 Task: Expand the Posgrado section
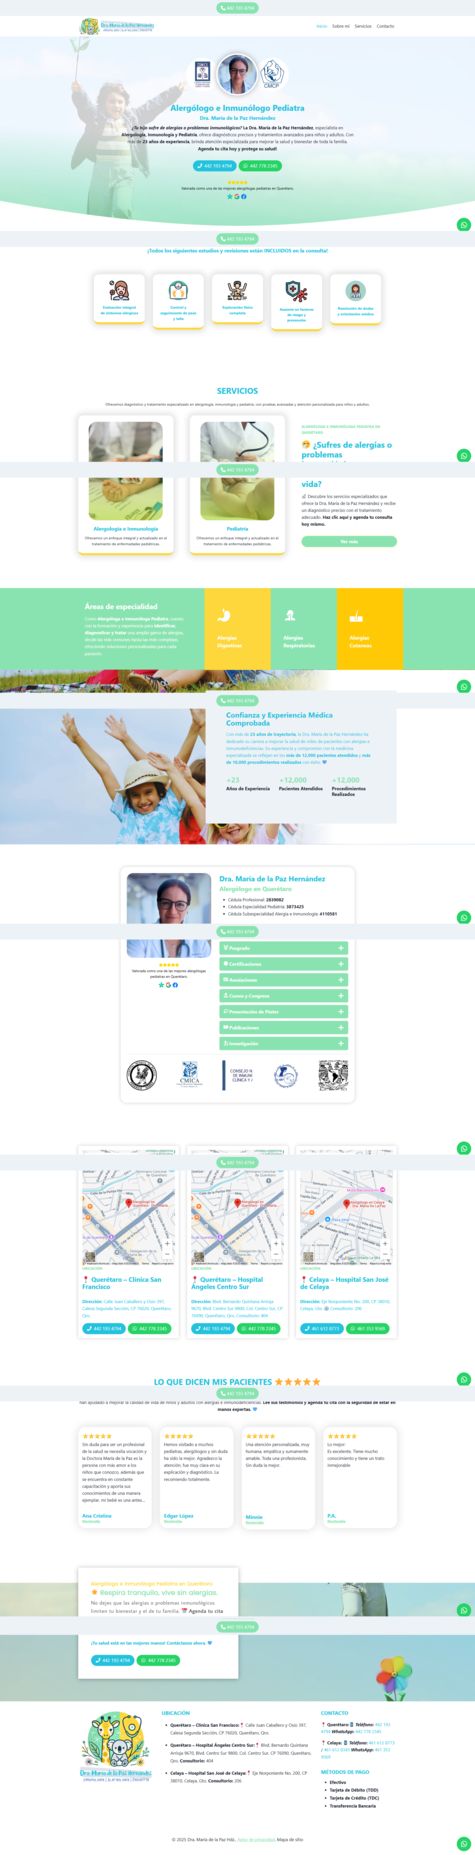coord(284,948)
